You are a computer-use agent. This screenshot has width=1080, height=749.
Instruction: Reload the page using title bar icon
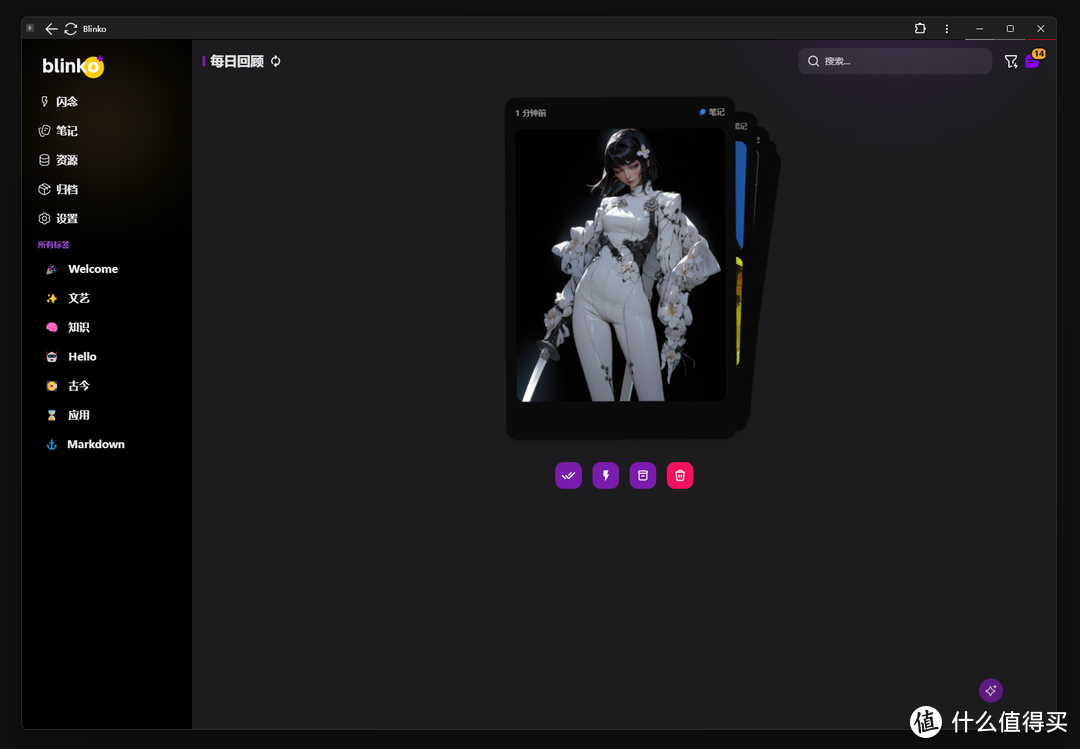[x=70, y=29]
